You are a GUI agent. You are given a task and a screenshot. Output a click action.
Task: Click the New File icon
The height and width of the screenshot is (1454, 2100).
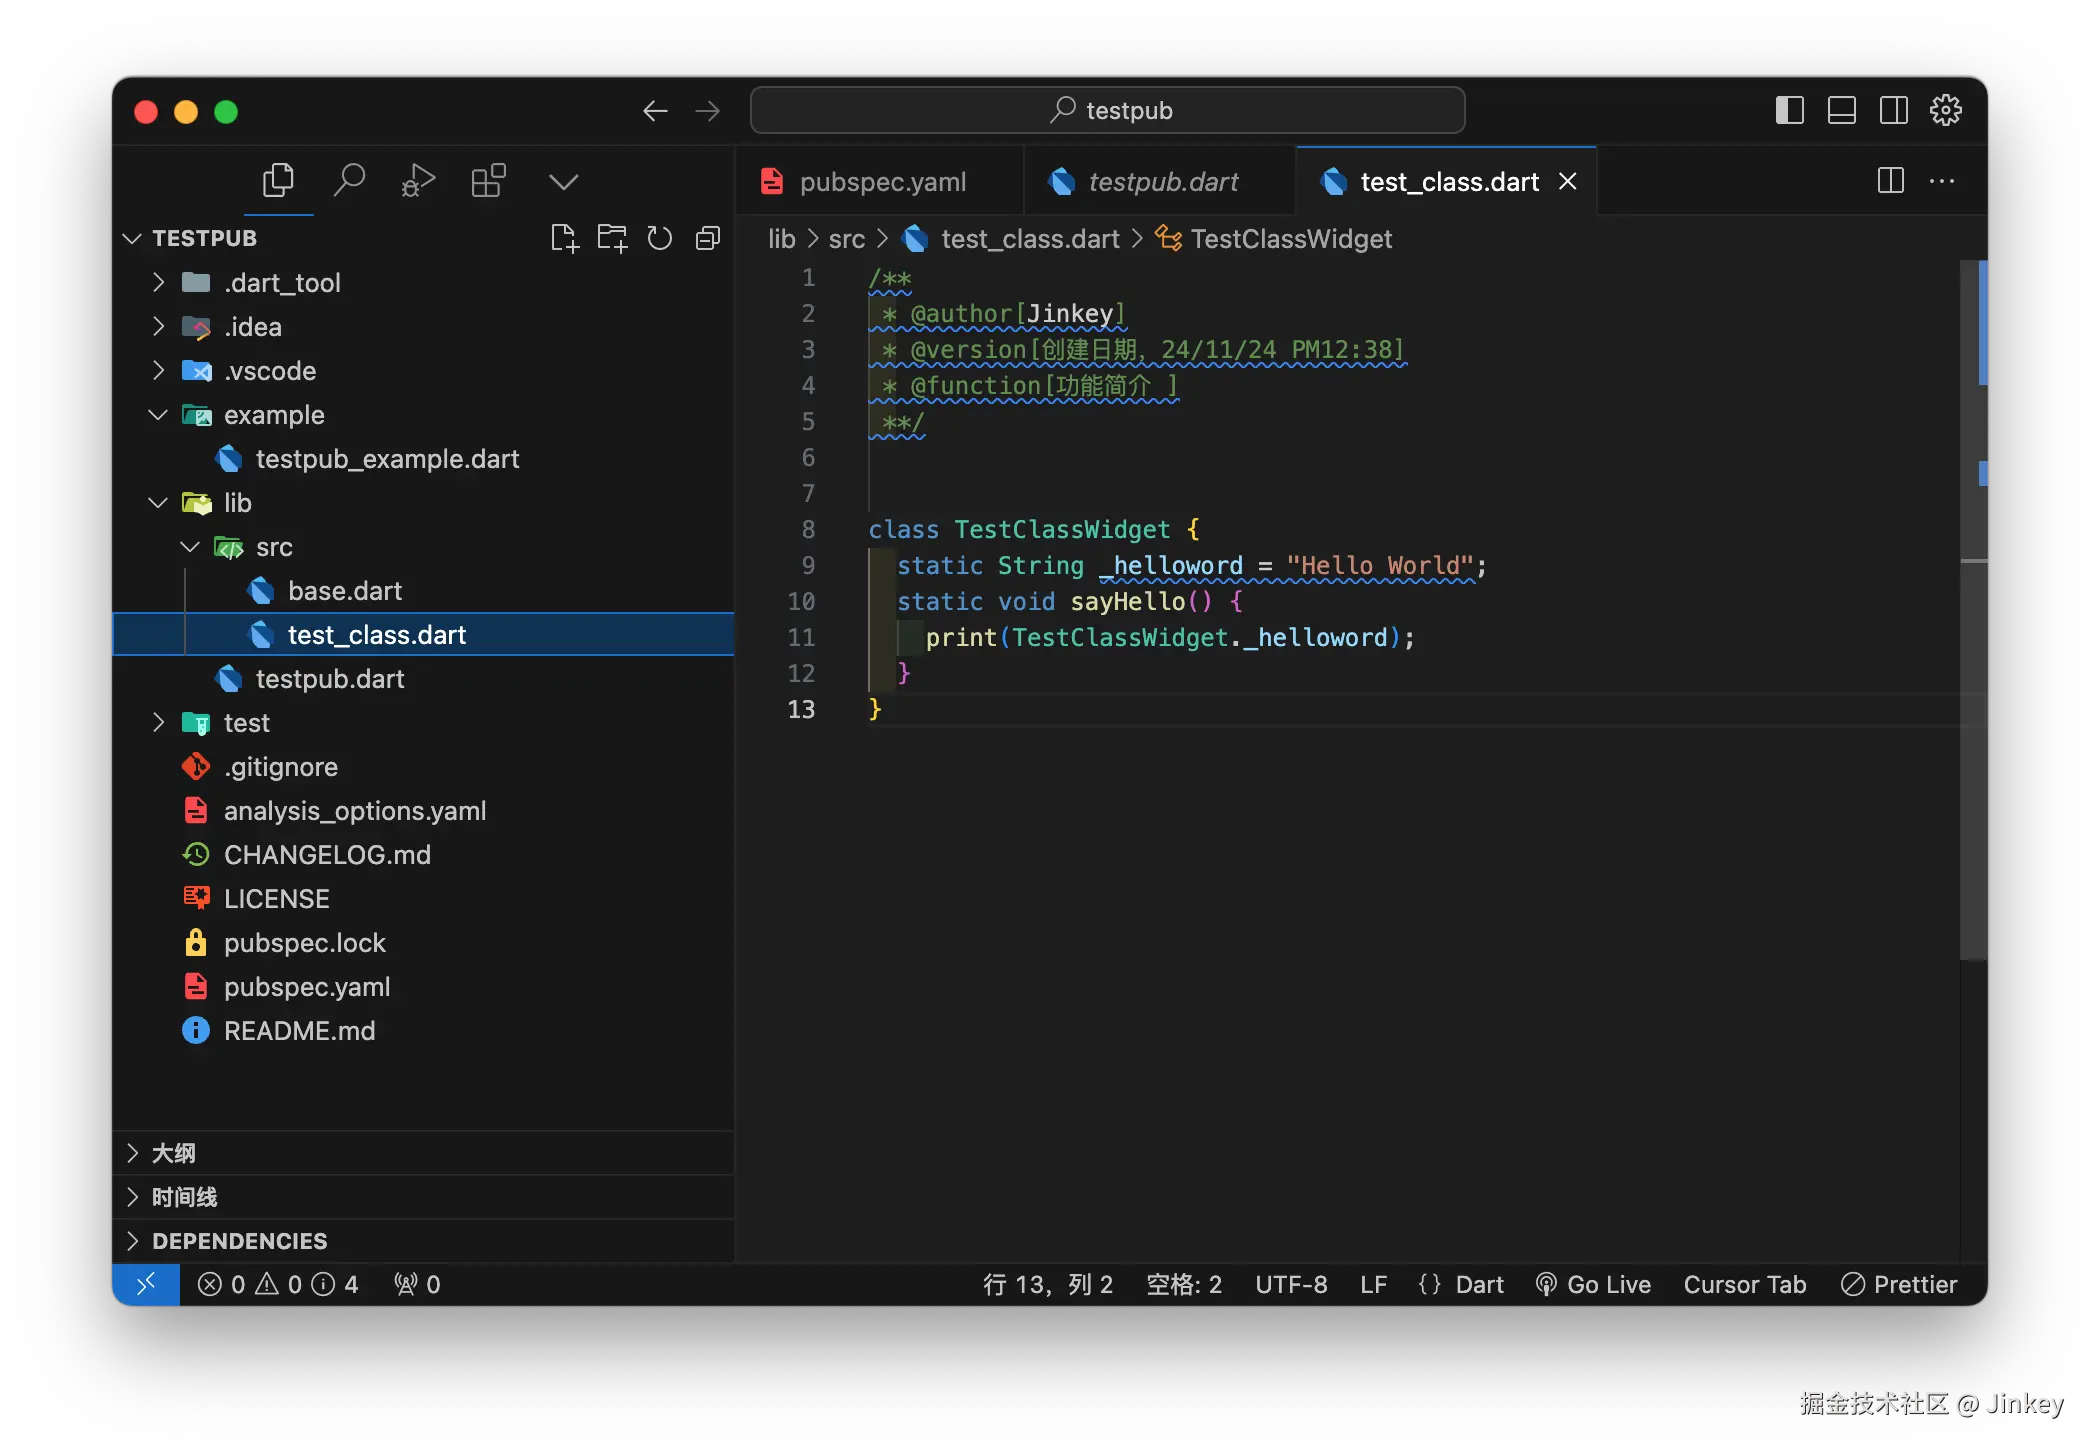(x=564, y=238)
